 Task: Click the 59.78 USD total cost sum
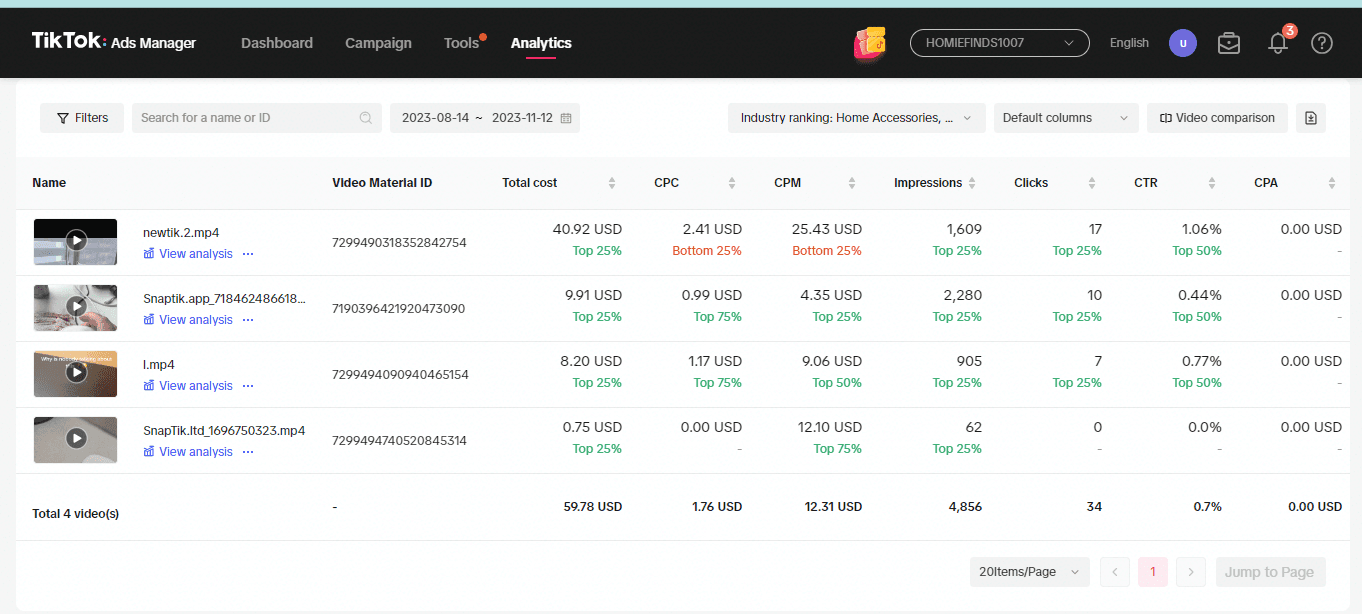(593, 507)
